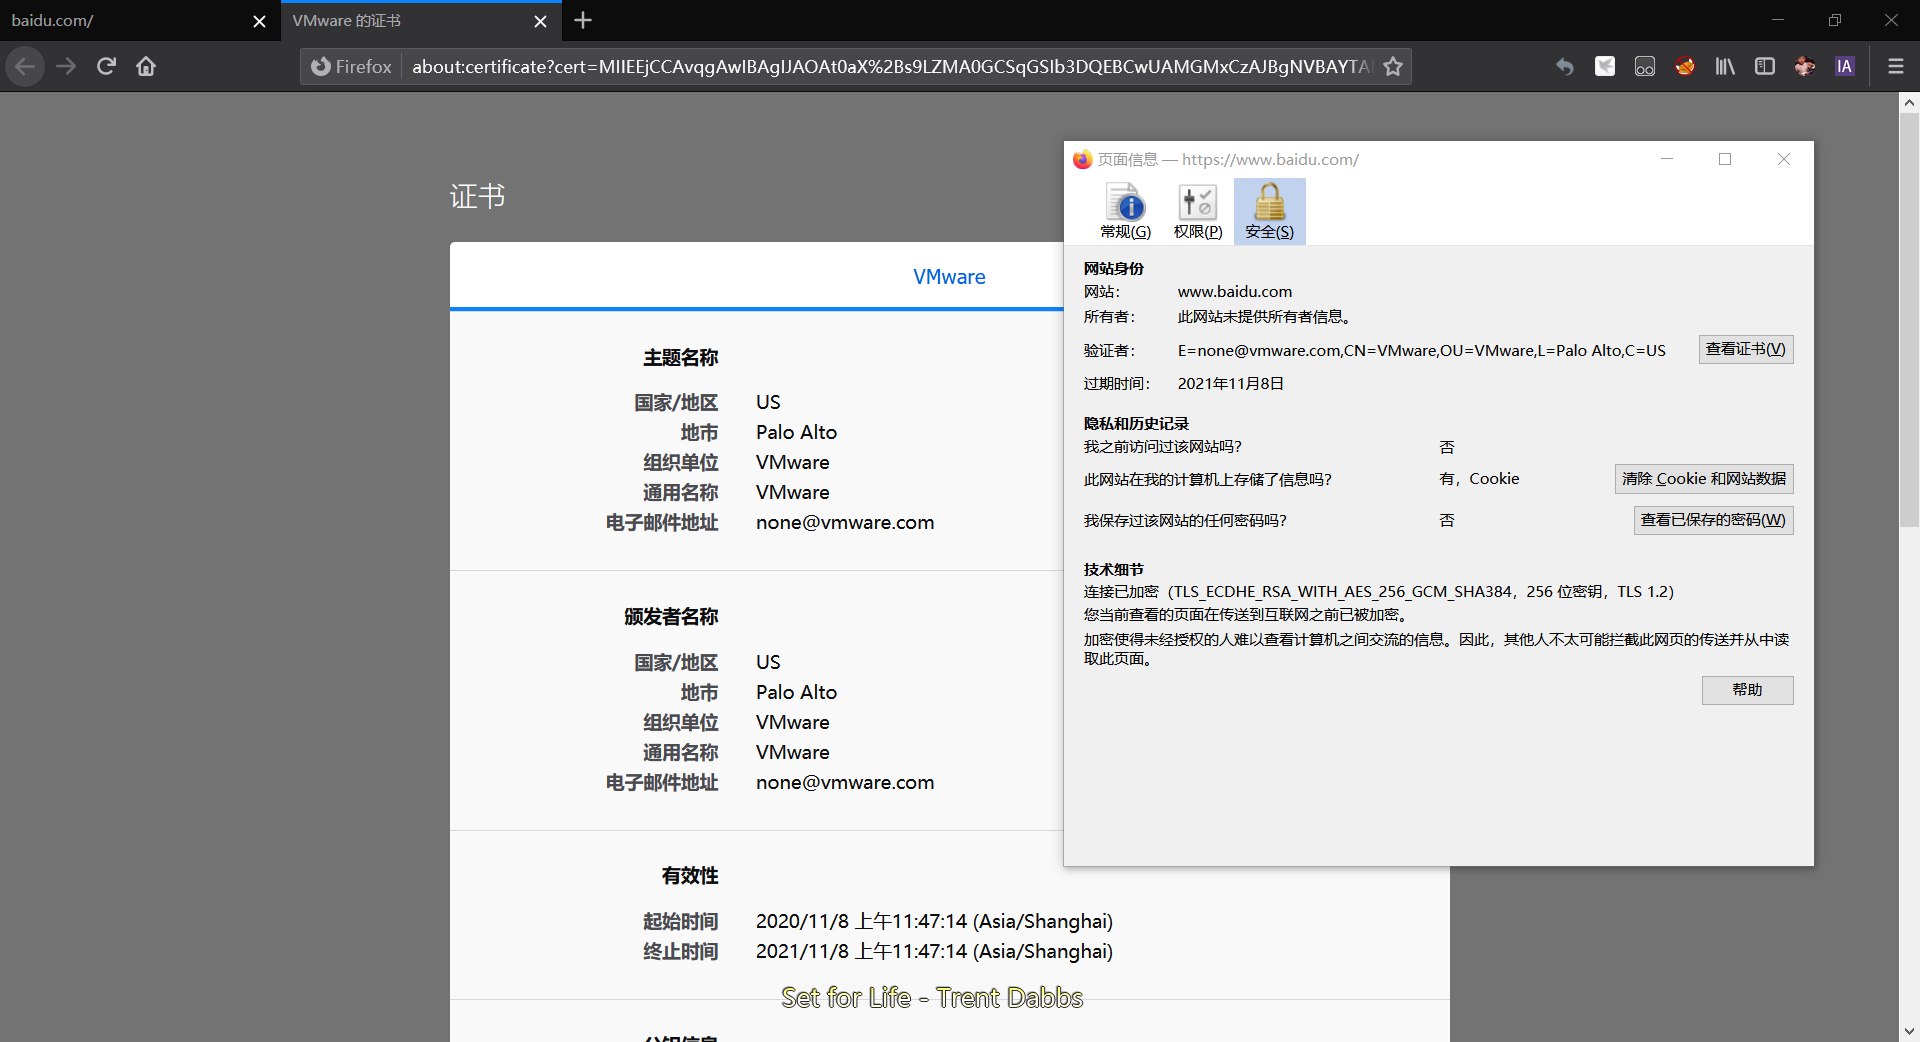This screenshot has width=1920, height=1042.
Task: Click the 查看证书(V) button
Action: coord(1745,349)
